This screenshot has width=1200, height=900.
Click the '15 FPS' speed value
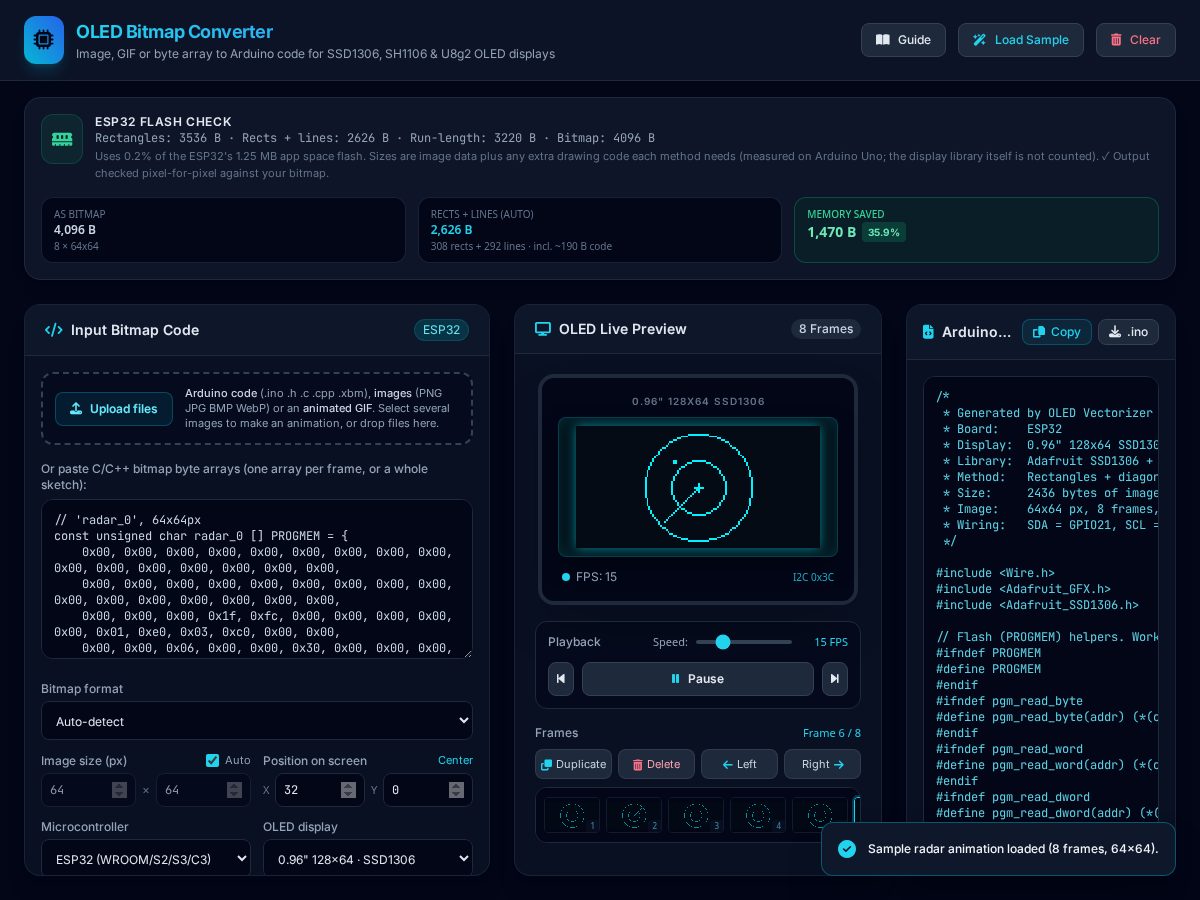tap(831, 642)
